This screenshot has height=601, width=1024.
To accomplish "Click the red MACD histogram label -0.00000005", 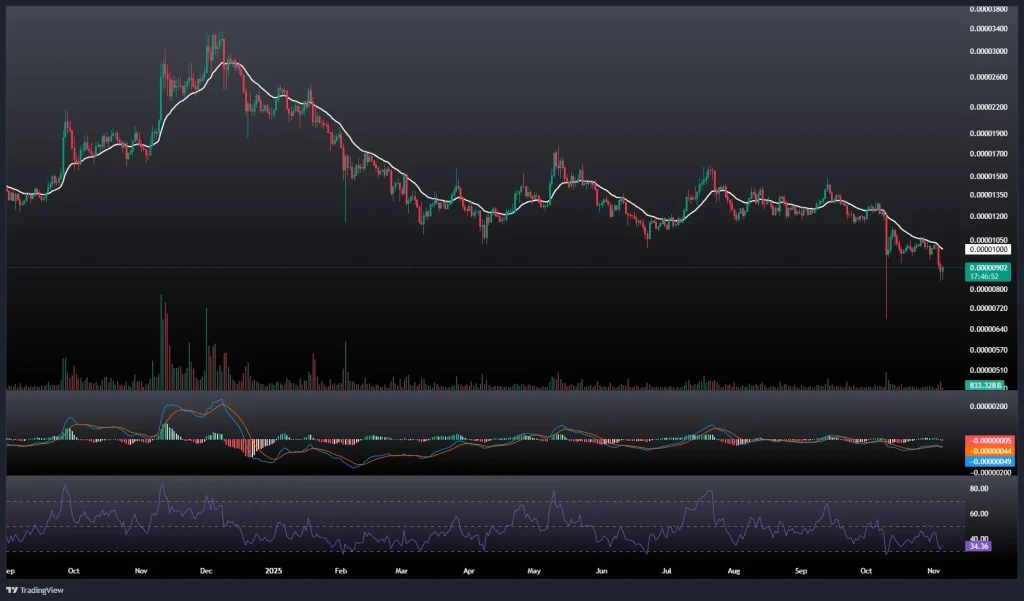I will (x=987, y=441).
